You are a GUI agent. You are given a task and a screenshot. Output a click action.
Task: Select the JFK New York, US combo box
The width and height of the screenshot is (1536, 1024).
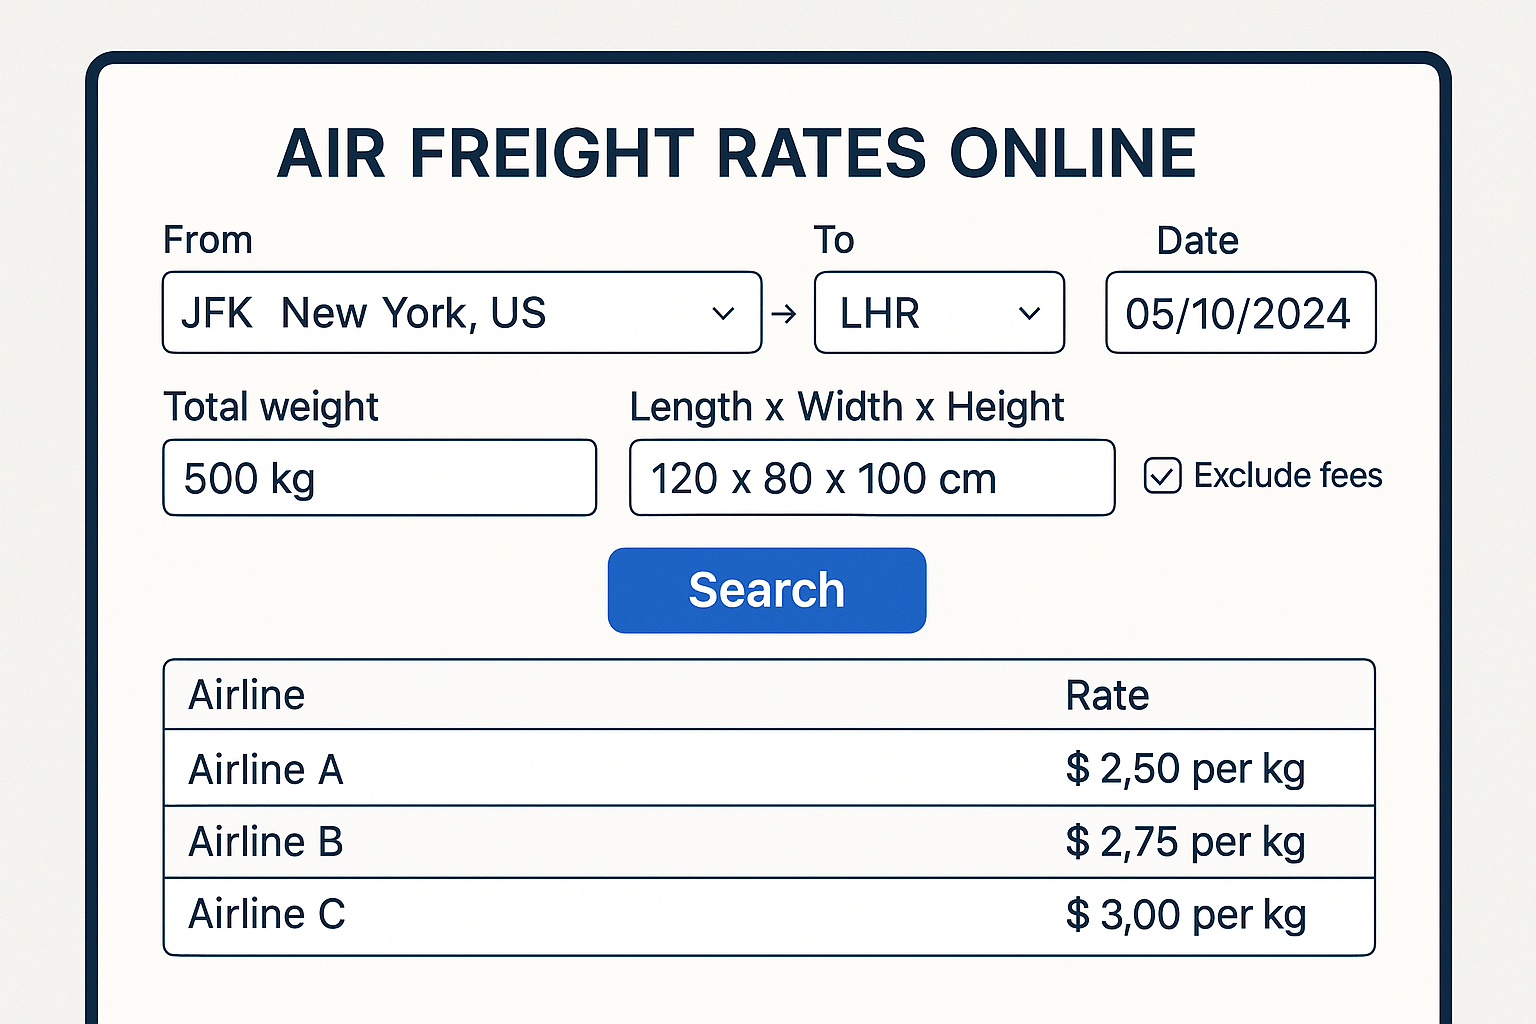pyautogui.click(x=462, y=313)
